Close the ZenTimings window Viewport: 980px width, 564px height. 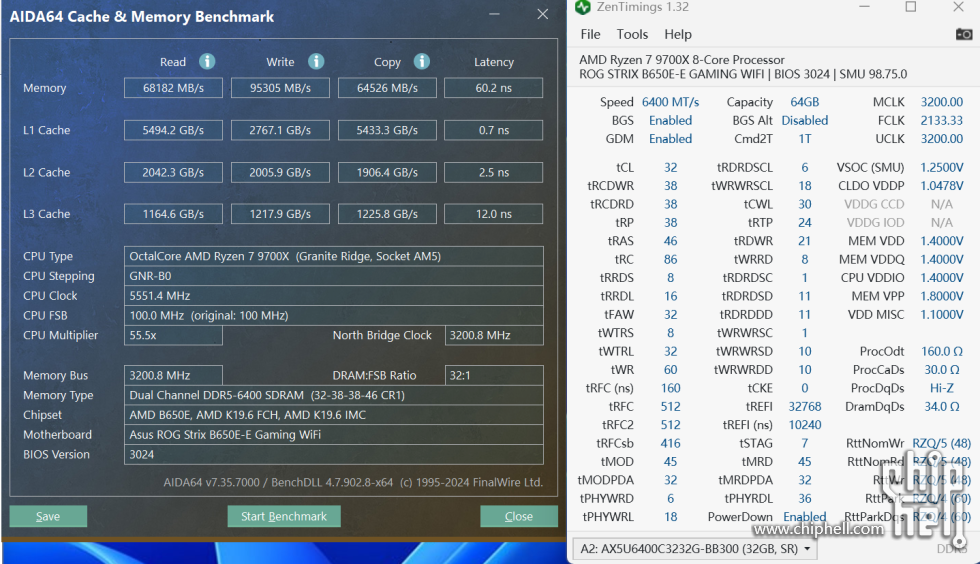coord(958,7)
